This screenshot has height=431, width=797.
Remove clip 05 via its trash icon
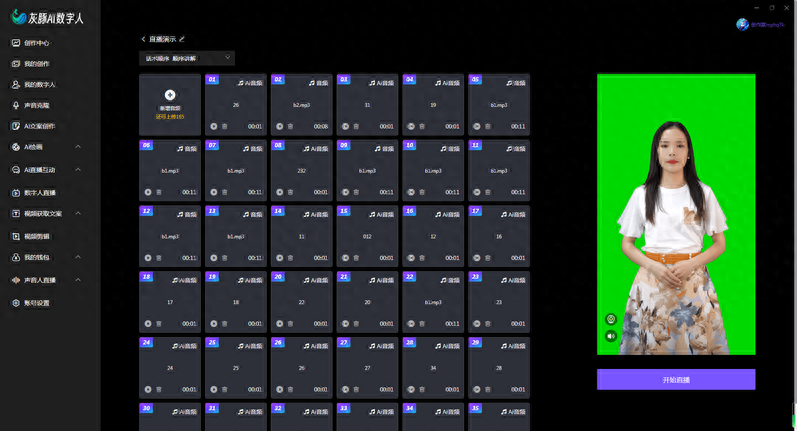tap(487, 127)
